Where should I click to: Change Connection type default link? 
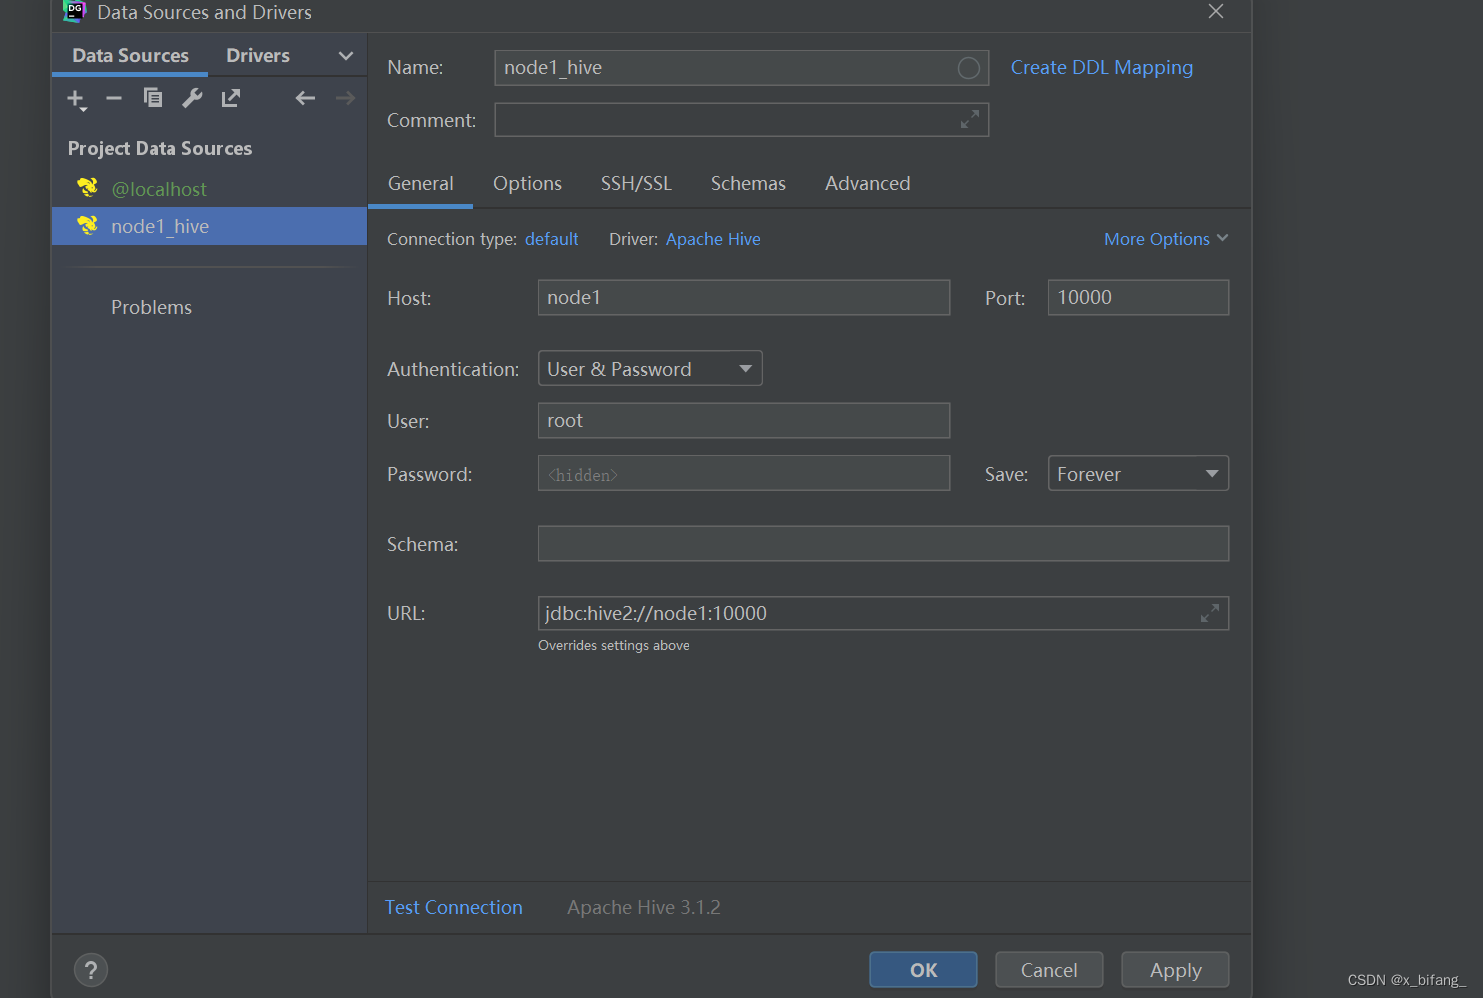tap(552, 239)
